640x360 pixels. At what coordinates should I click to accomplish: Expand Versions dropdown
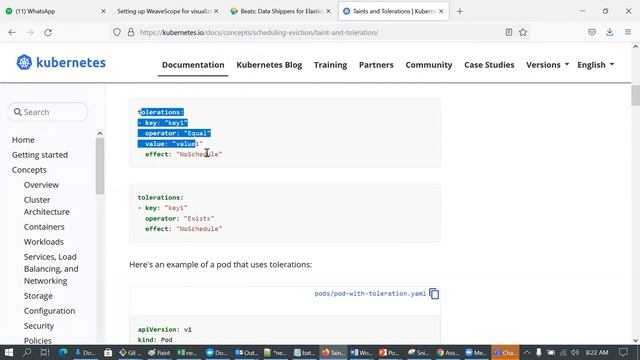pos(547,65)
